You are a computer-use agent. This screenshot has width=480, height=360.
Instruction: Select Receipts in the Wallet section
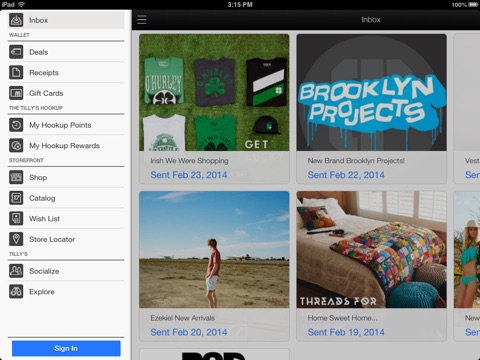pos(44,73)
